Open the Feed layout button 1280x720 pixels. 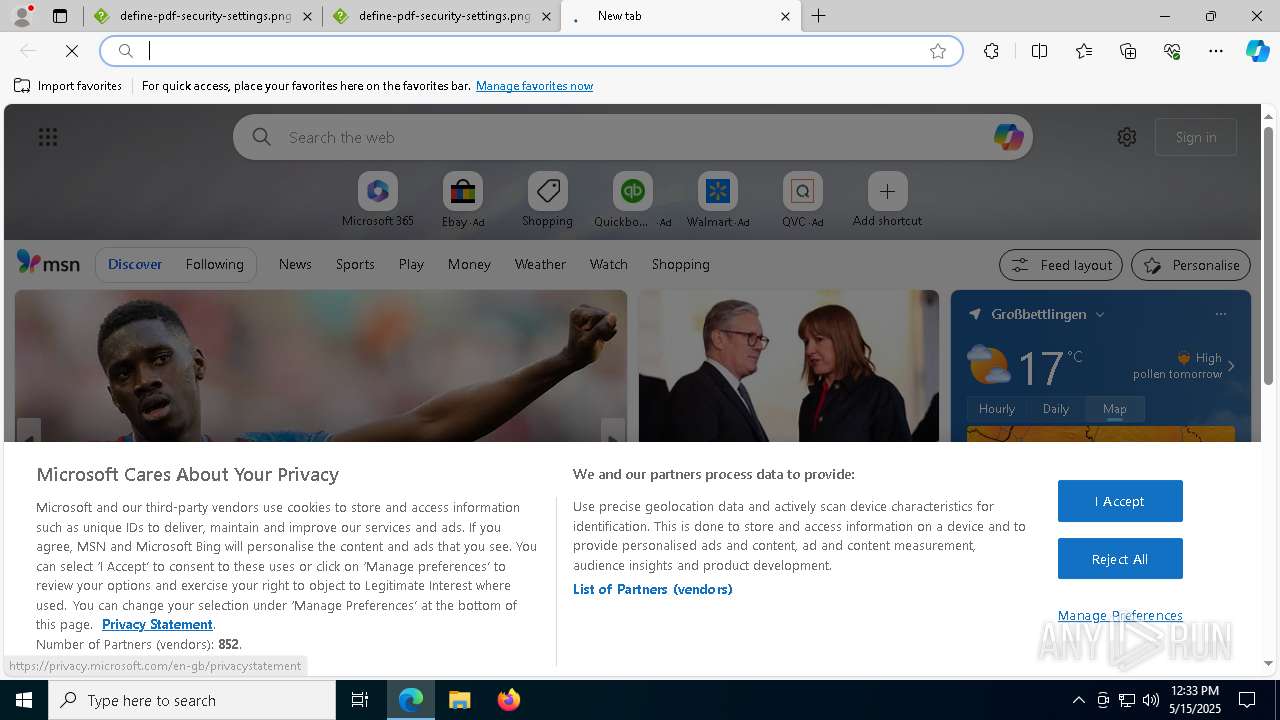click(1061, 265)
